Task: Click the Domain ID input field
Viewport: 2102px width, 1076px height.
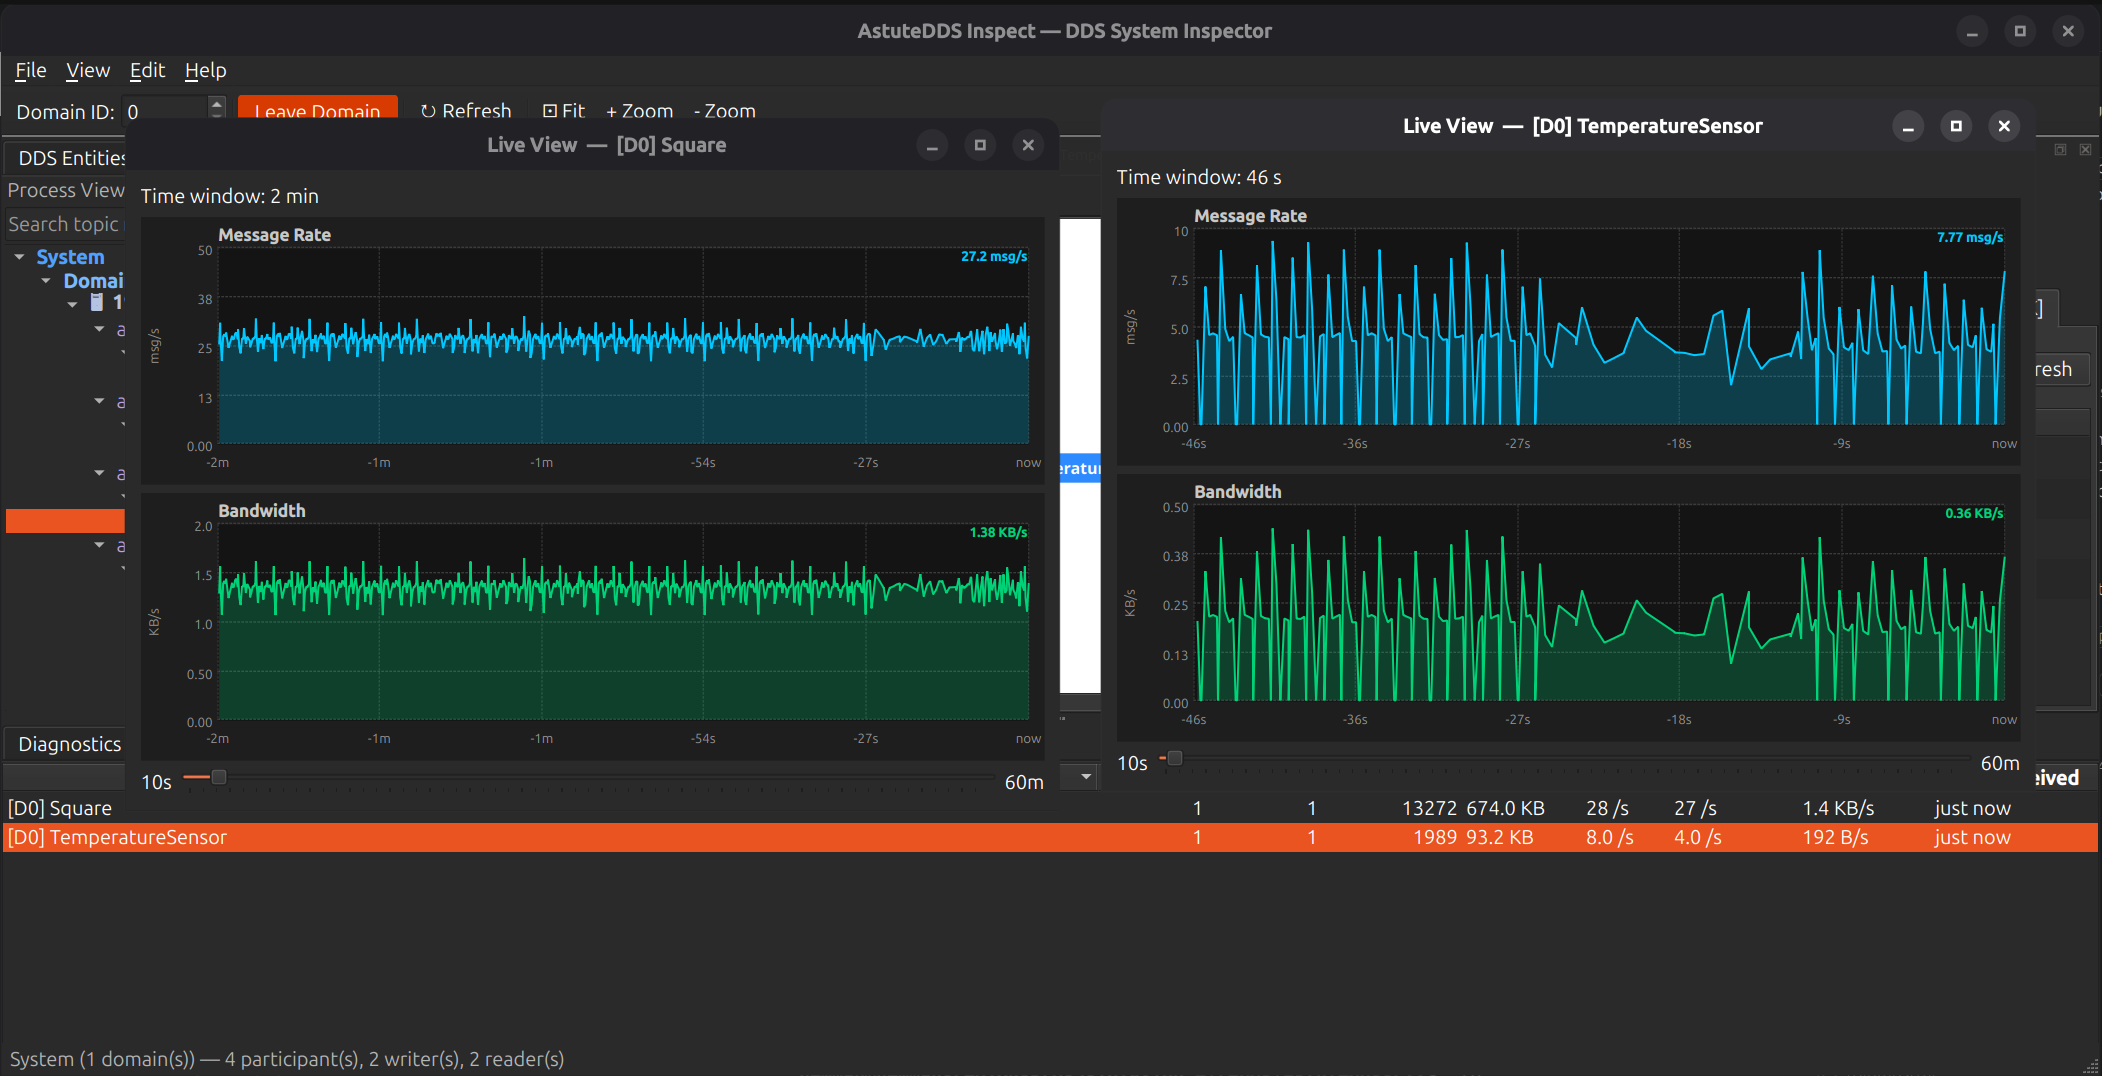Action: (x=166, y=111)
